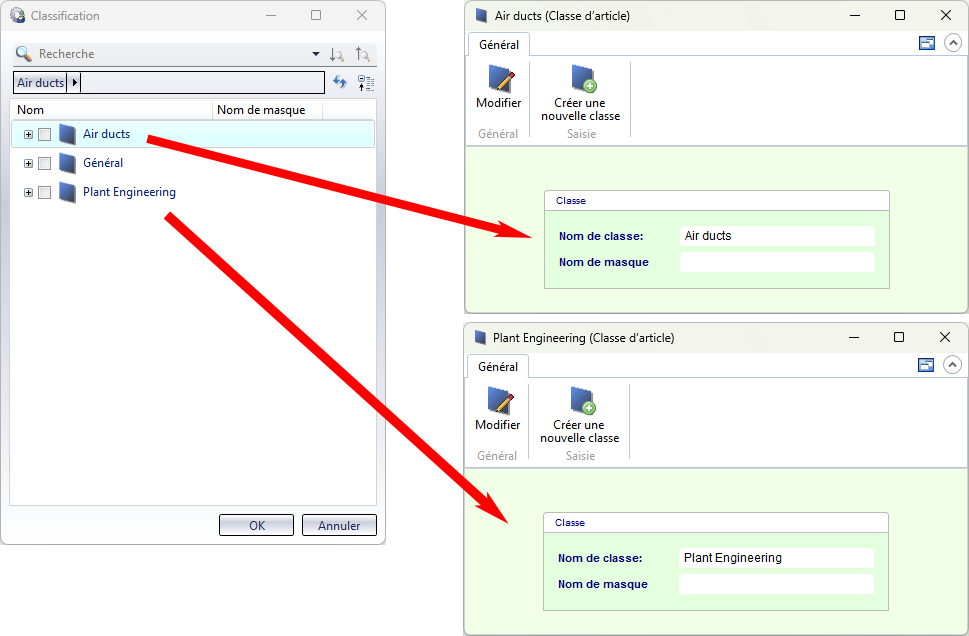
Task: Collapse the ribbon in Plant Engineering window
Action: point(952,365)
